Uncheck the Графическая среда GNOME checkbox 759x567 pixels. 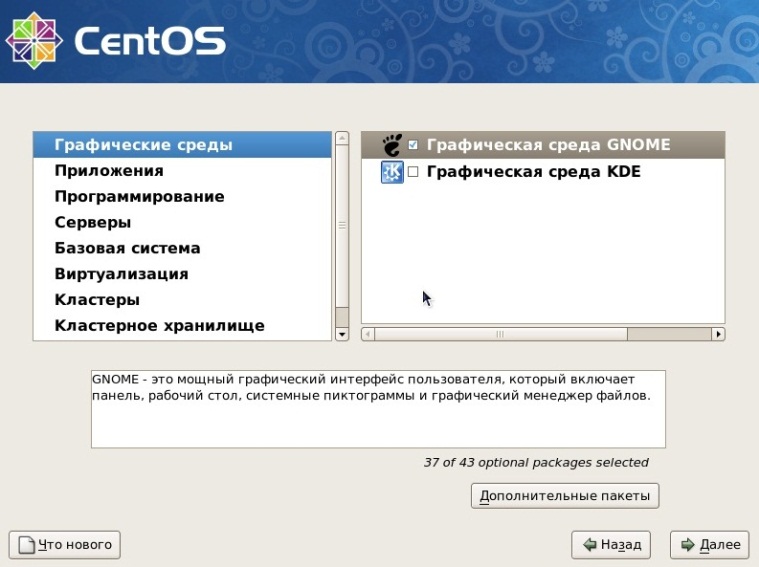click(413, 145)
